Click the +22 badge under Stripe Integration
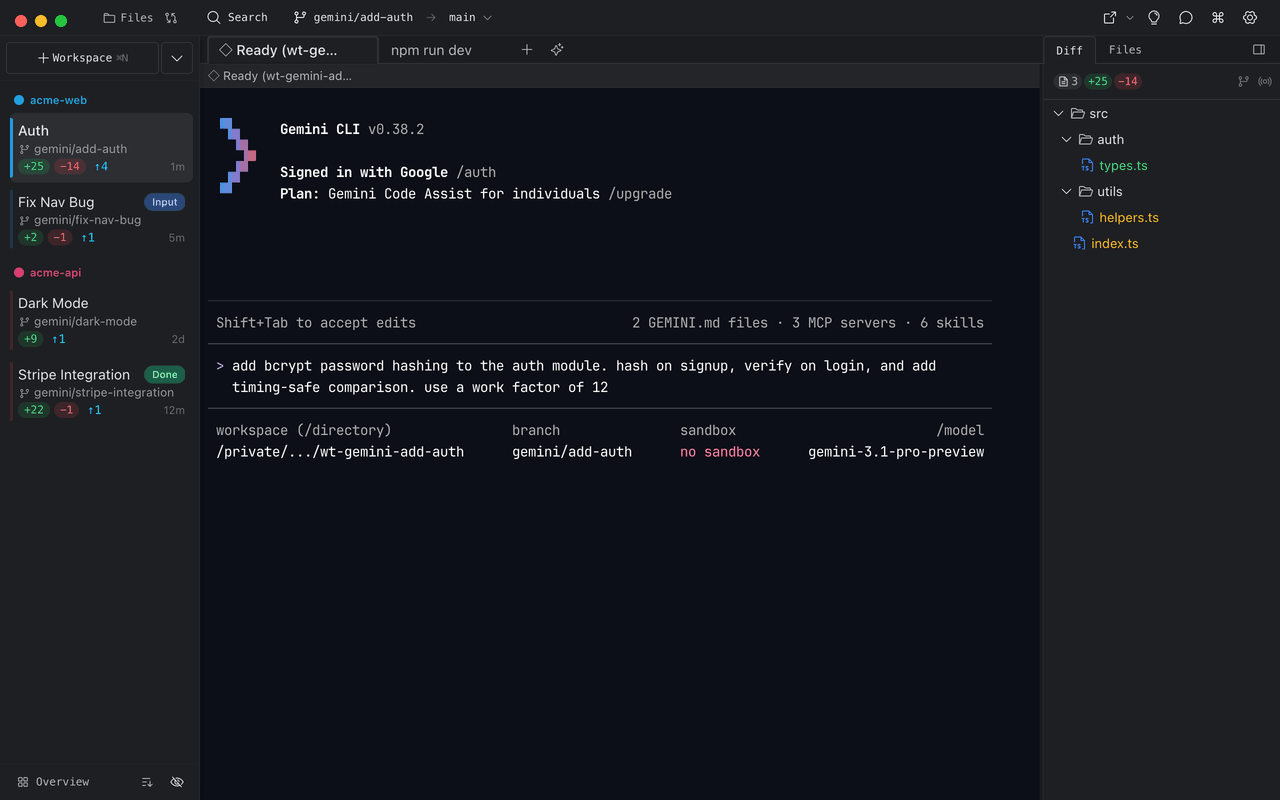Viewport: 1280px width, 800px height. tap(34, 410)
